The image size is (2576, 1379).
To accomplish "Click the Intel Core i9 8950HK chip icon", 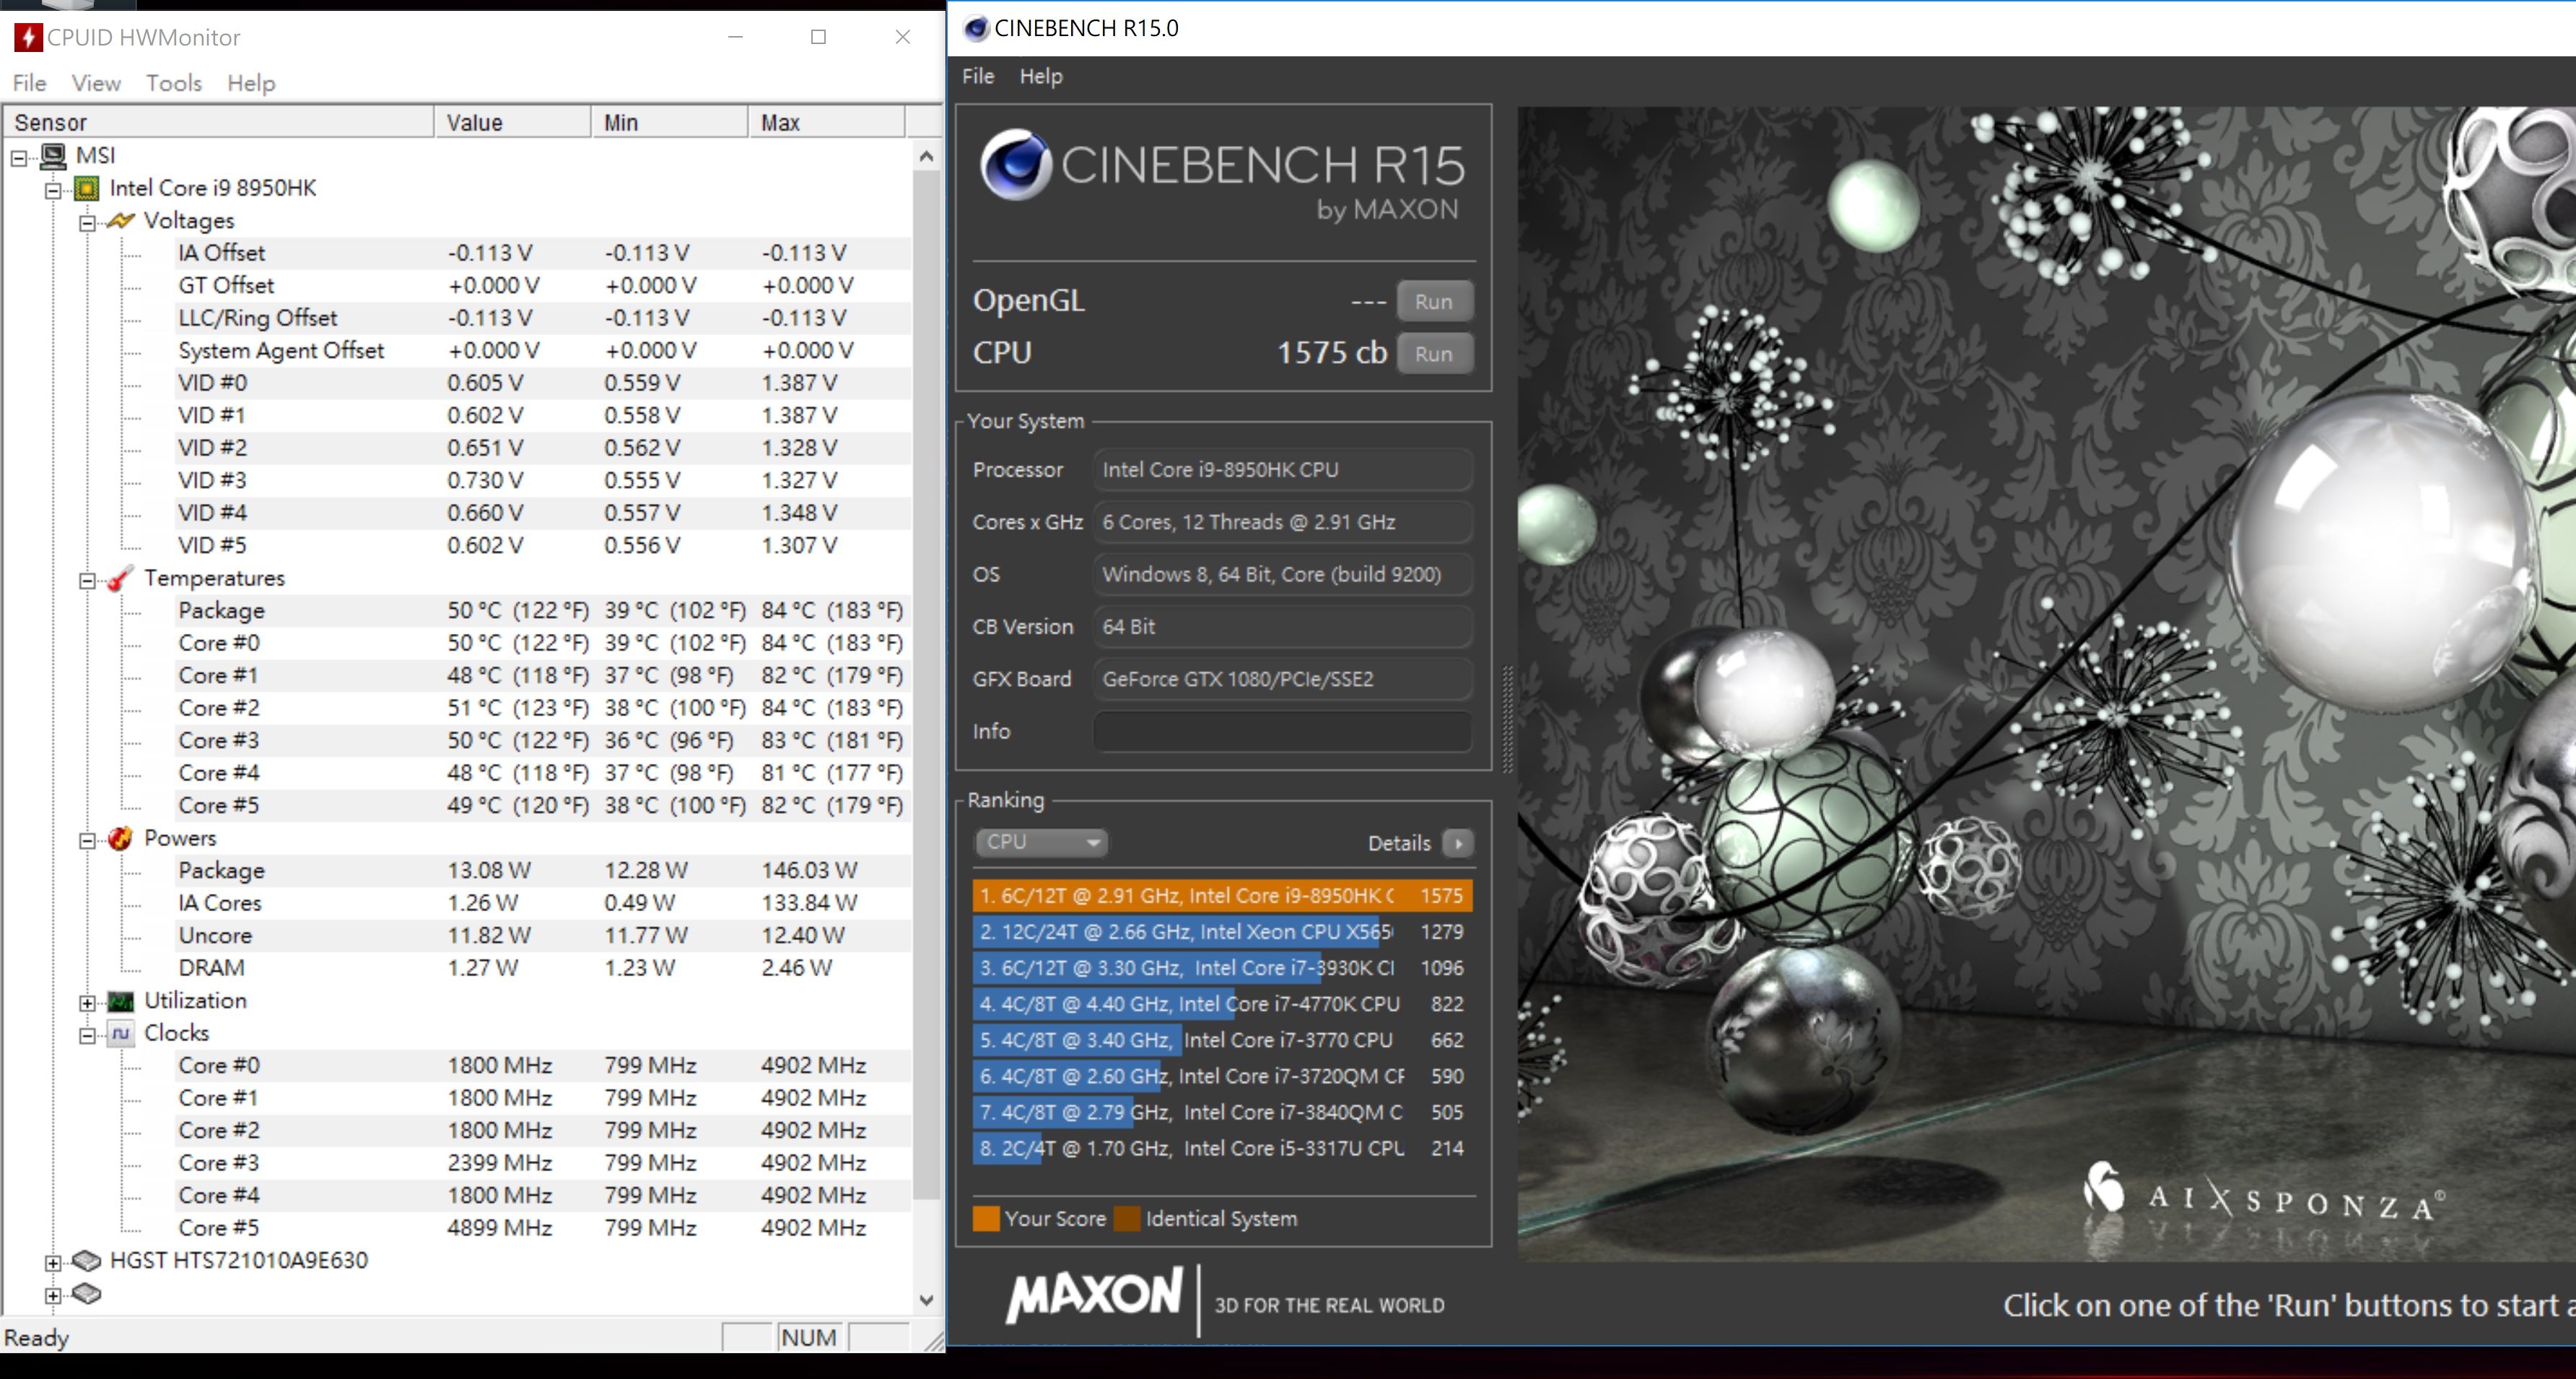I will [87, 188].
